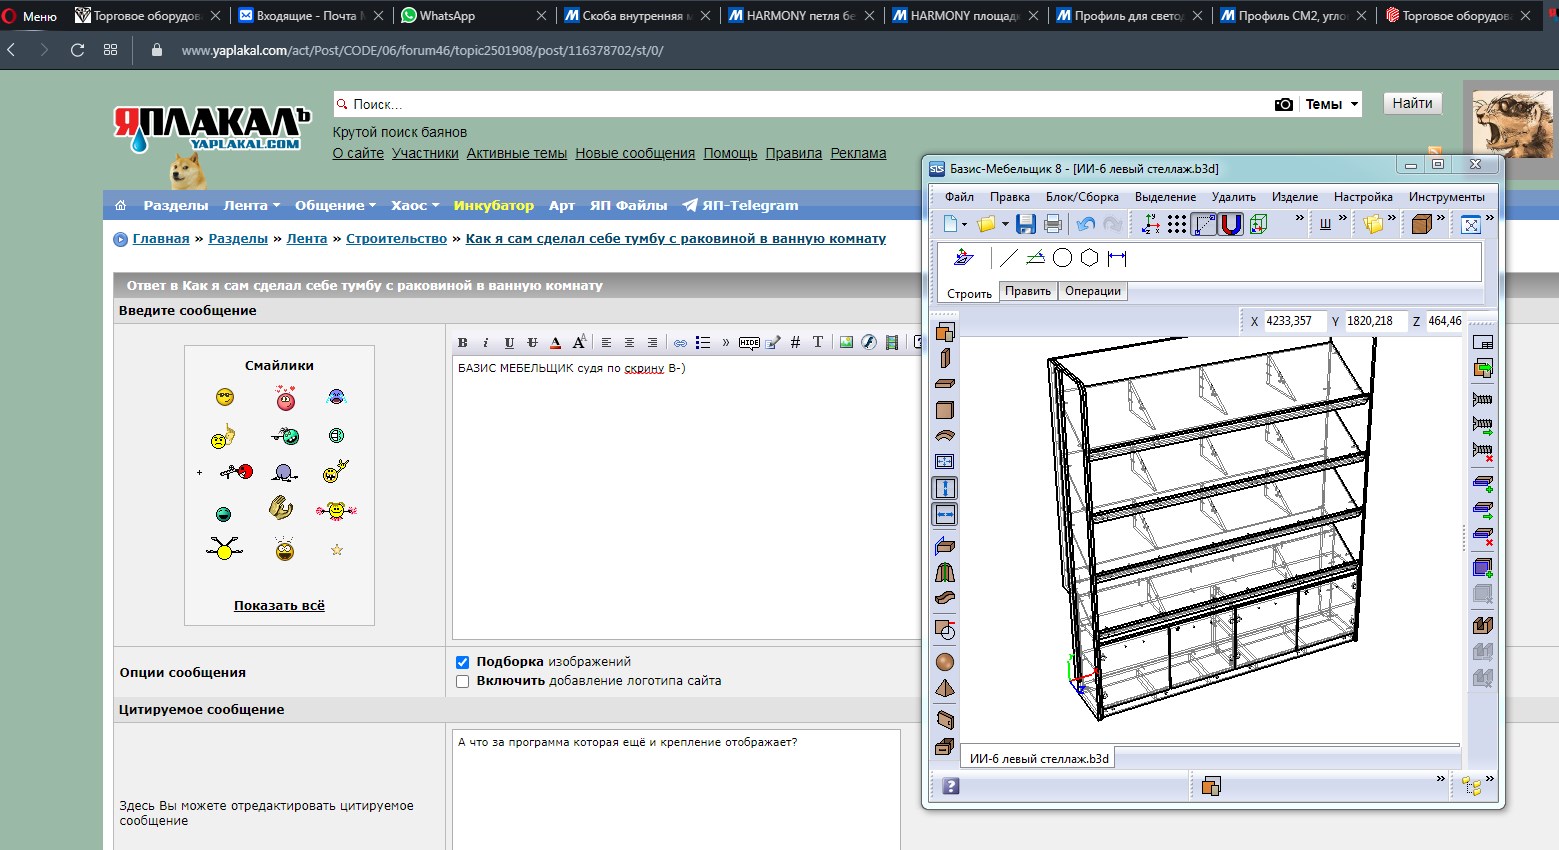Search by image using camera icon
This screenshot has height=850, width=1559.
pyautogui.click(x=1284, y=104)
